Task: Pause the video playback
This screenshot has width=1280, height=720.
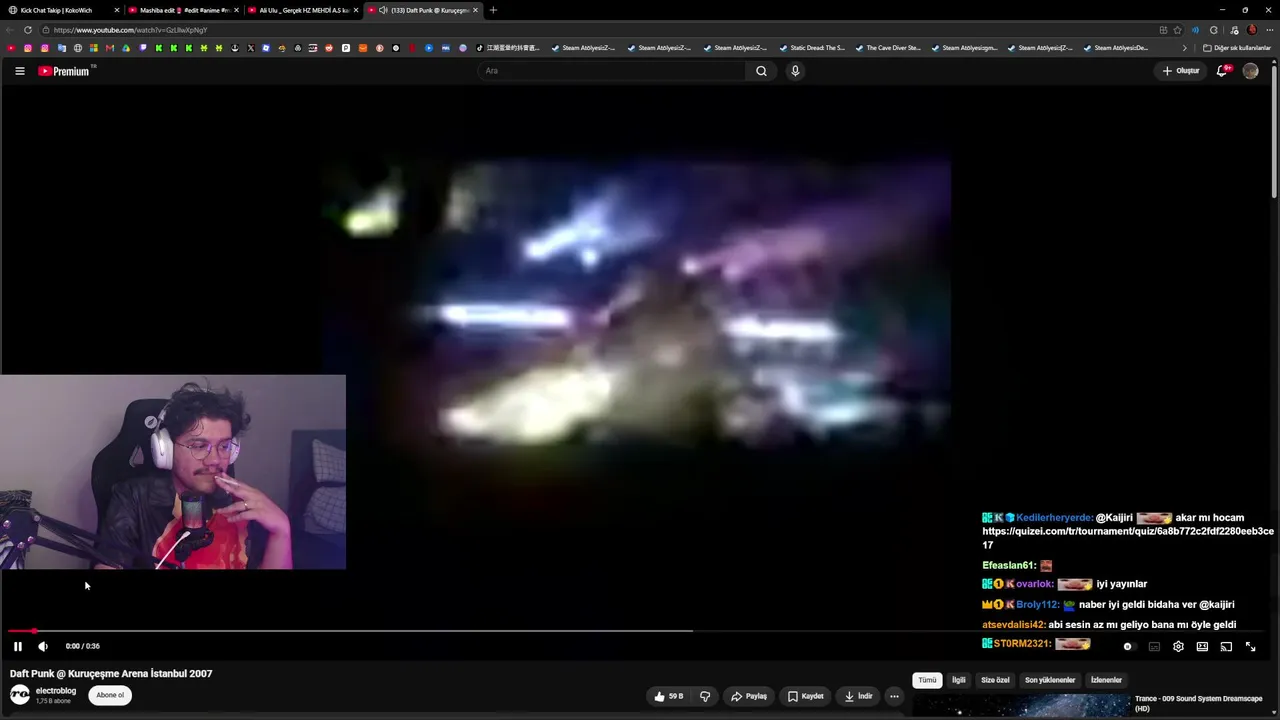Action: 17,646
